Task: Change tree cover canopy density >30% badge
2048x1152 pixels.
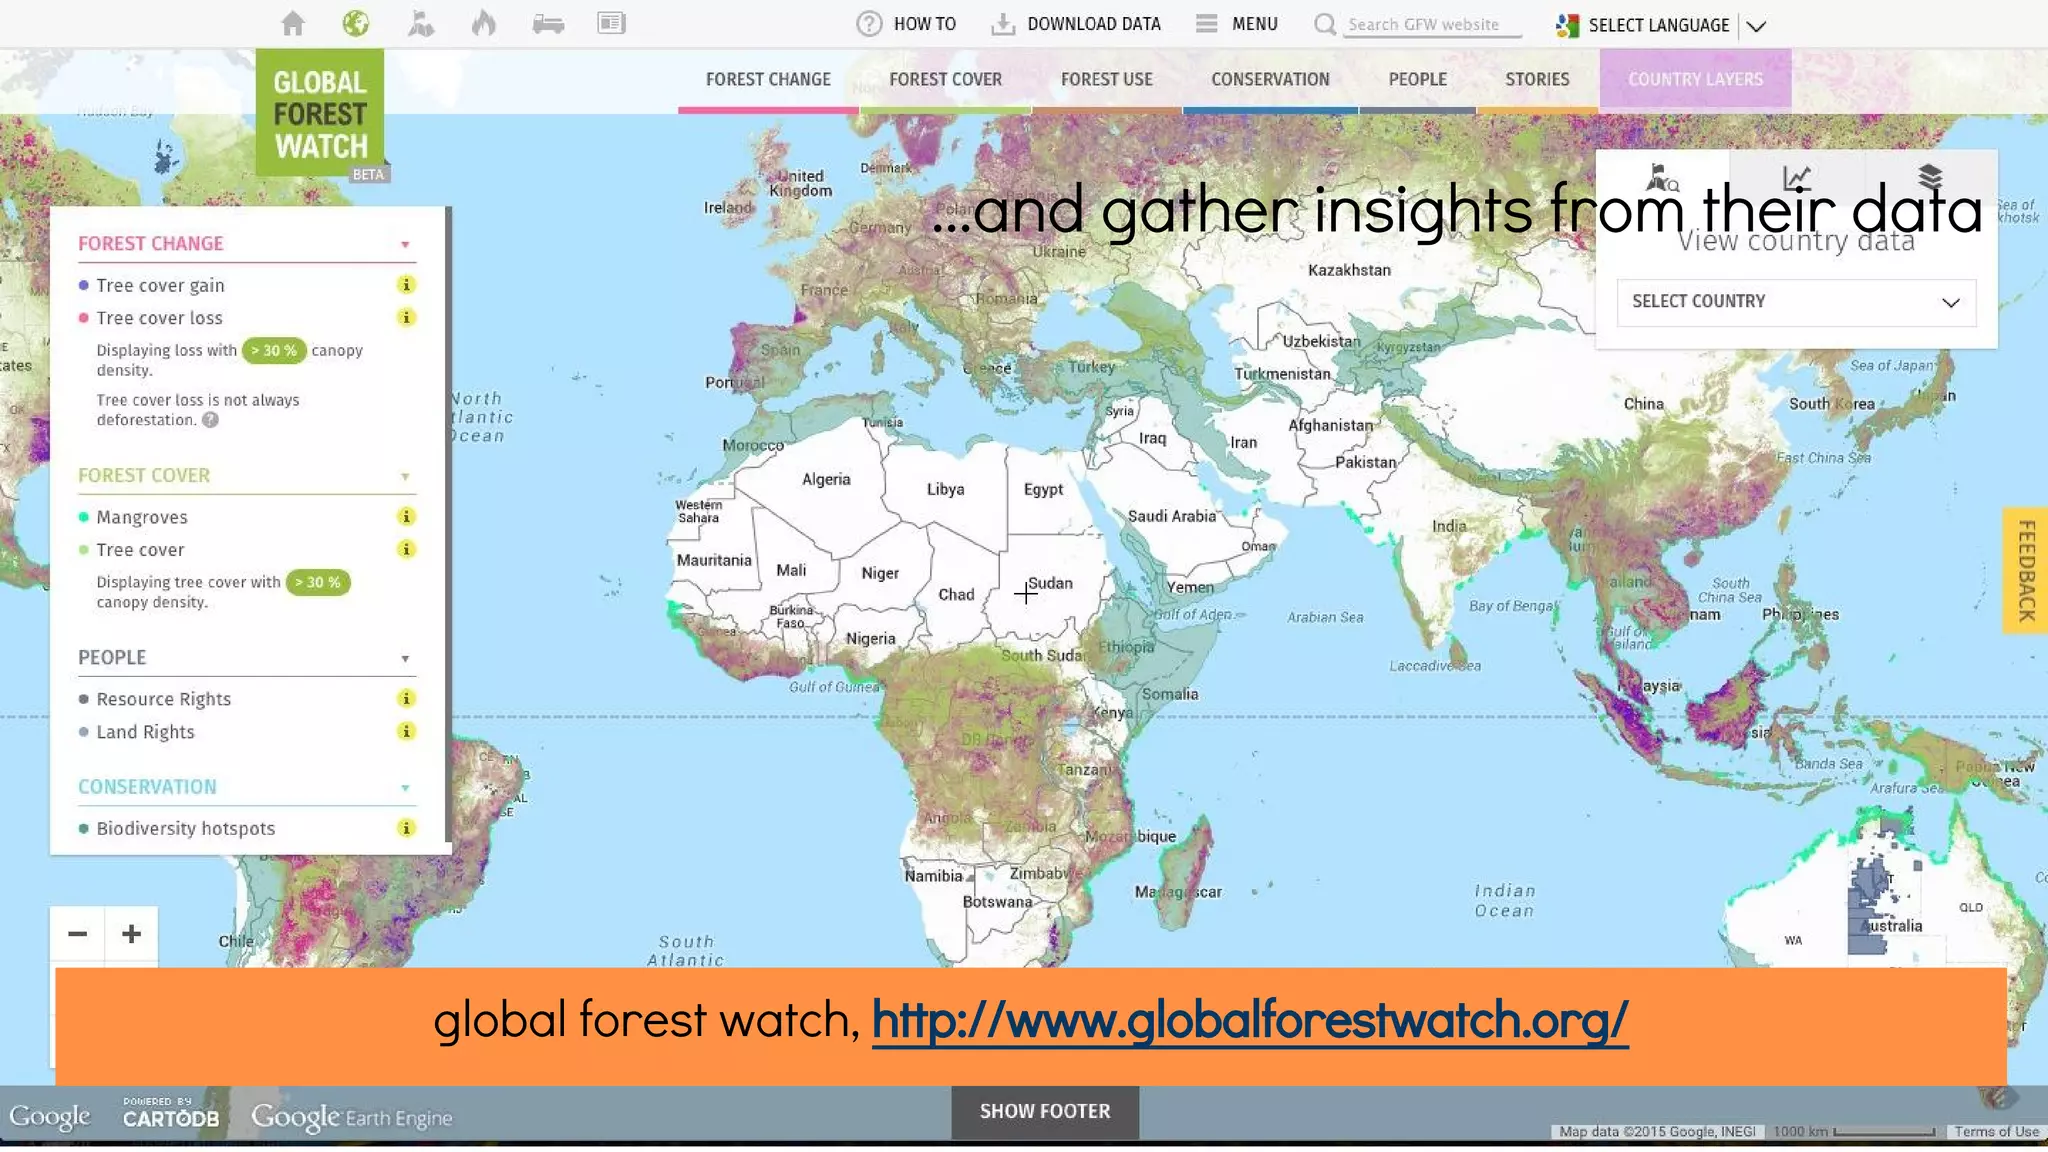Action: coord(318,582)
